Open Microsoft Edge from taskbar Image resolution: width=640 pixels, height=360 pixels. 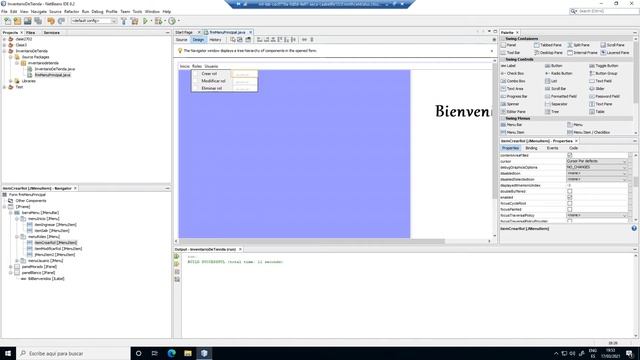coord(171,353)
